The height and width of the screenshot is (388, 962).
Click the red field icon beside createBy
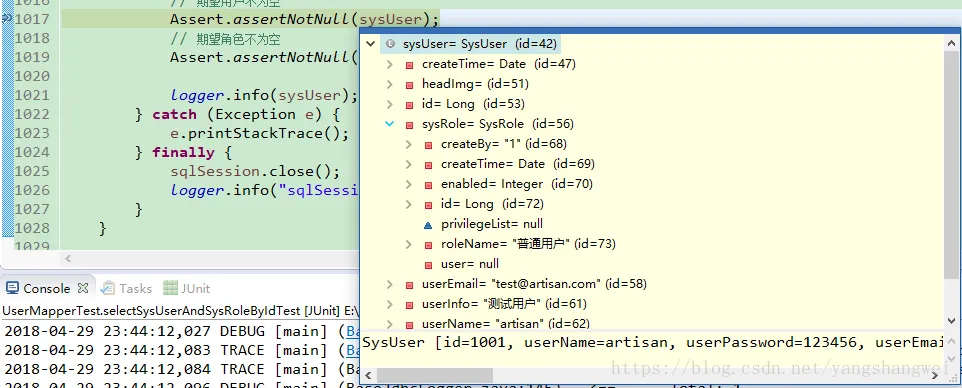click(x=428, y=144)
